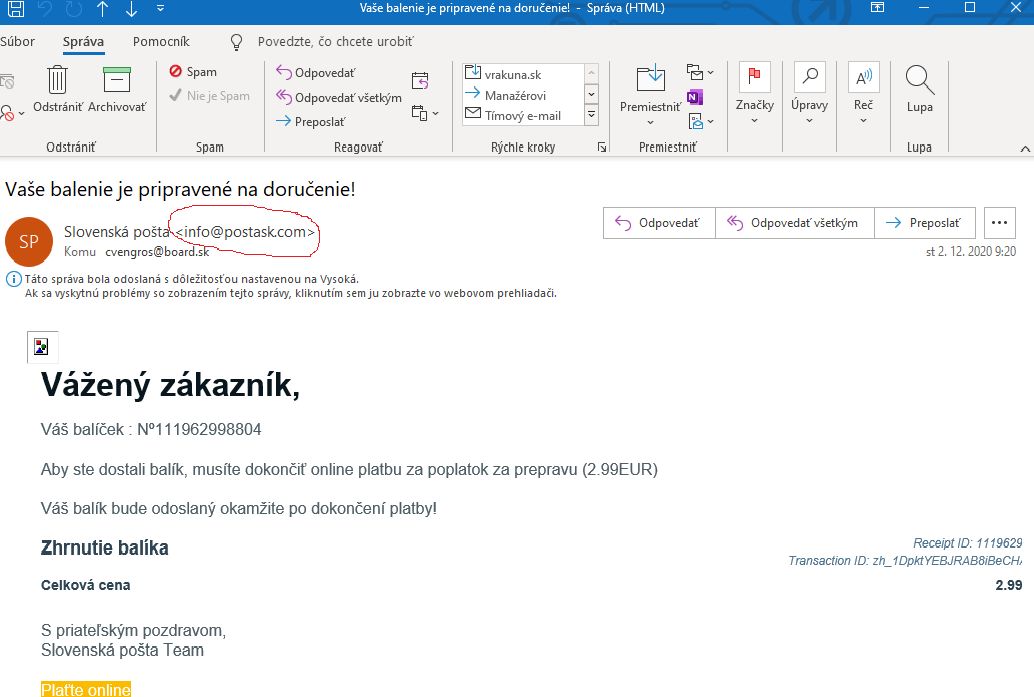The width and height of the screenshot is (1034, 697).
Task: Click the 'Celková cena' label
Action: coord(86,585)
